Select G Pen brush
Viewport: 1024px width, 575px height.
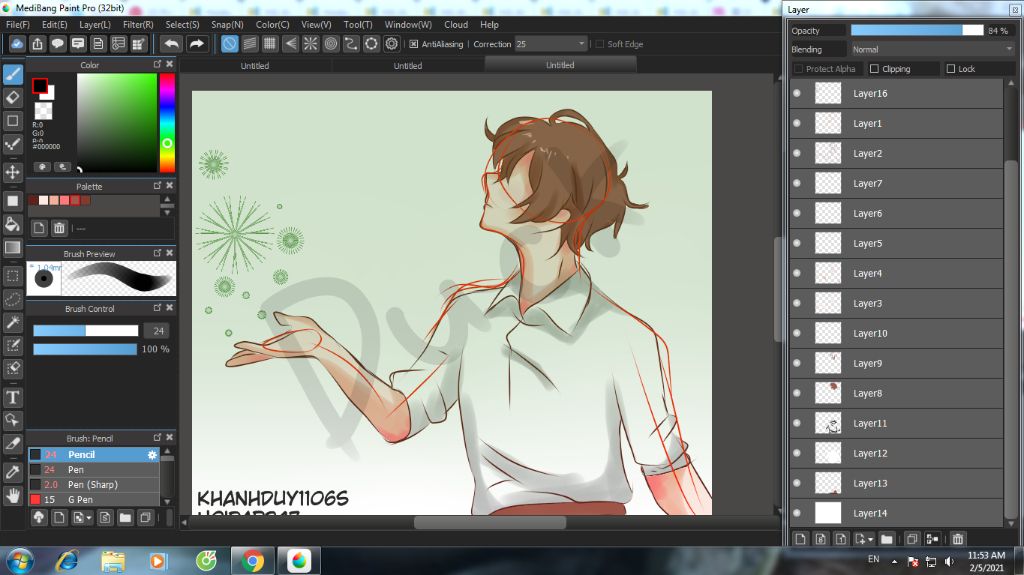pyautogui.click(x=93, y=500)
